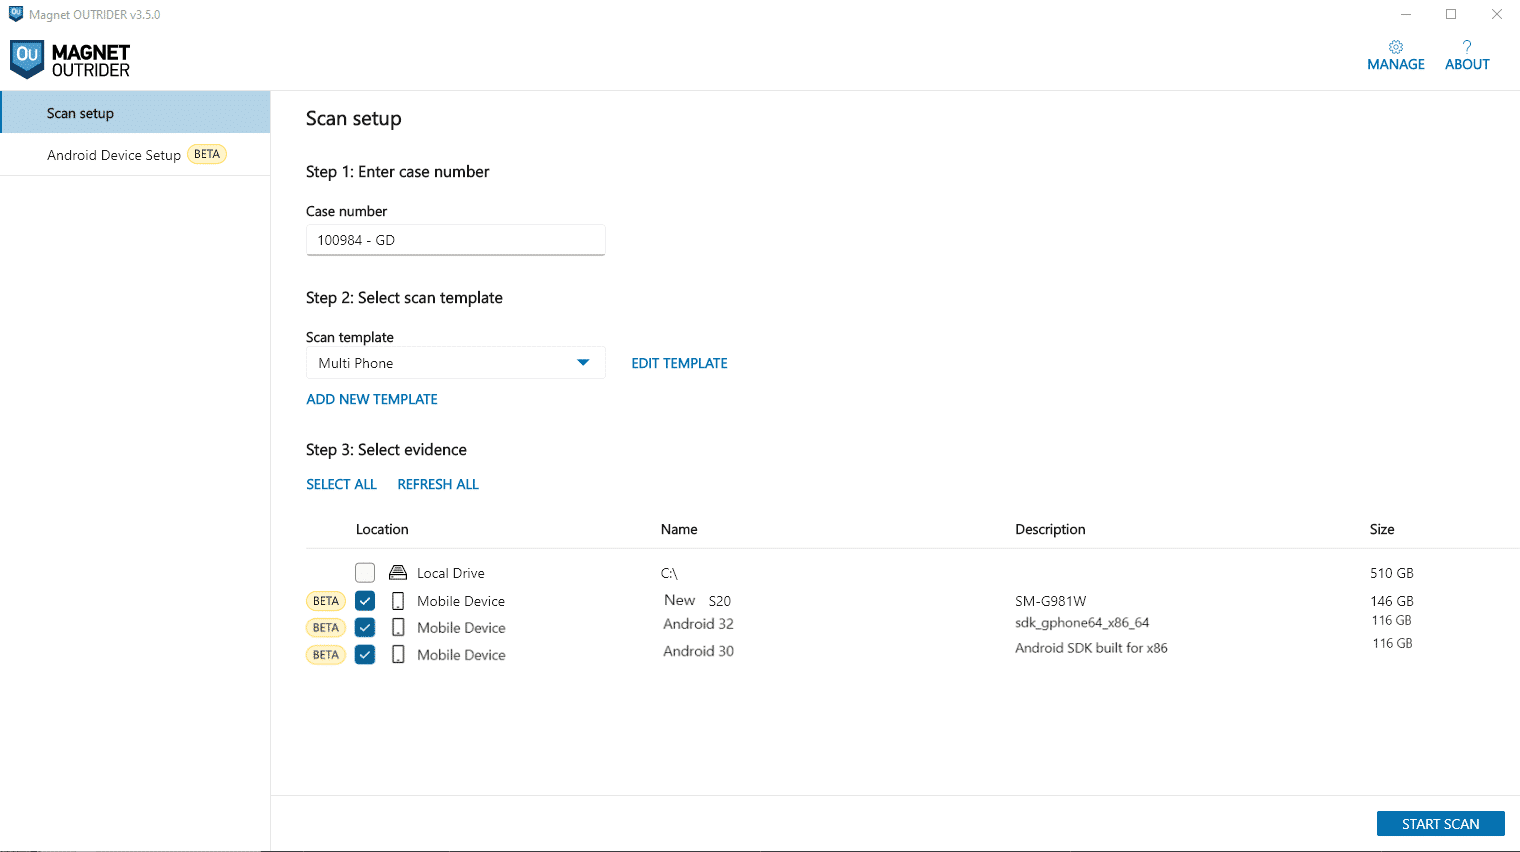The height and width of the screenshot is (852, 1520).
Task: Click the phone icon for SM-G981W device
Action: click(x=398, y=601)
